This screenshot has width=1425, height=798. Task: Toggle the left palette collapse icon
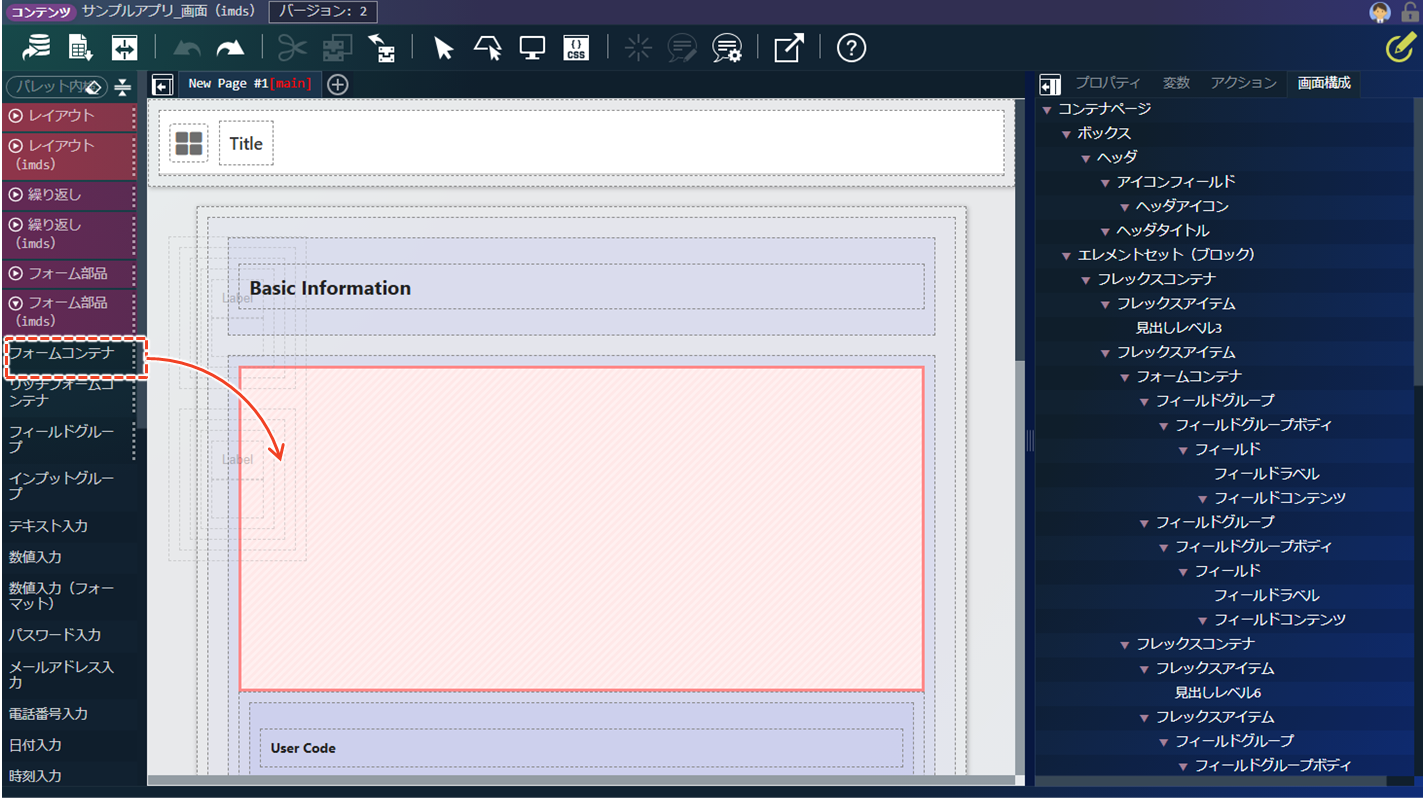[x=162, y=85]
